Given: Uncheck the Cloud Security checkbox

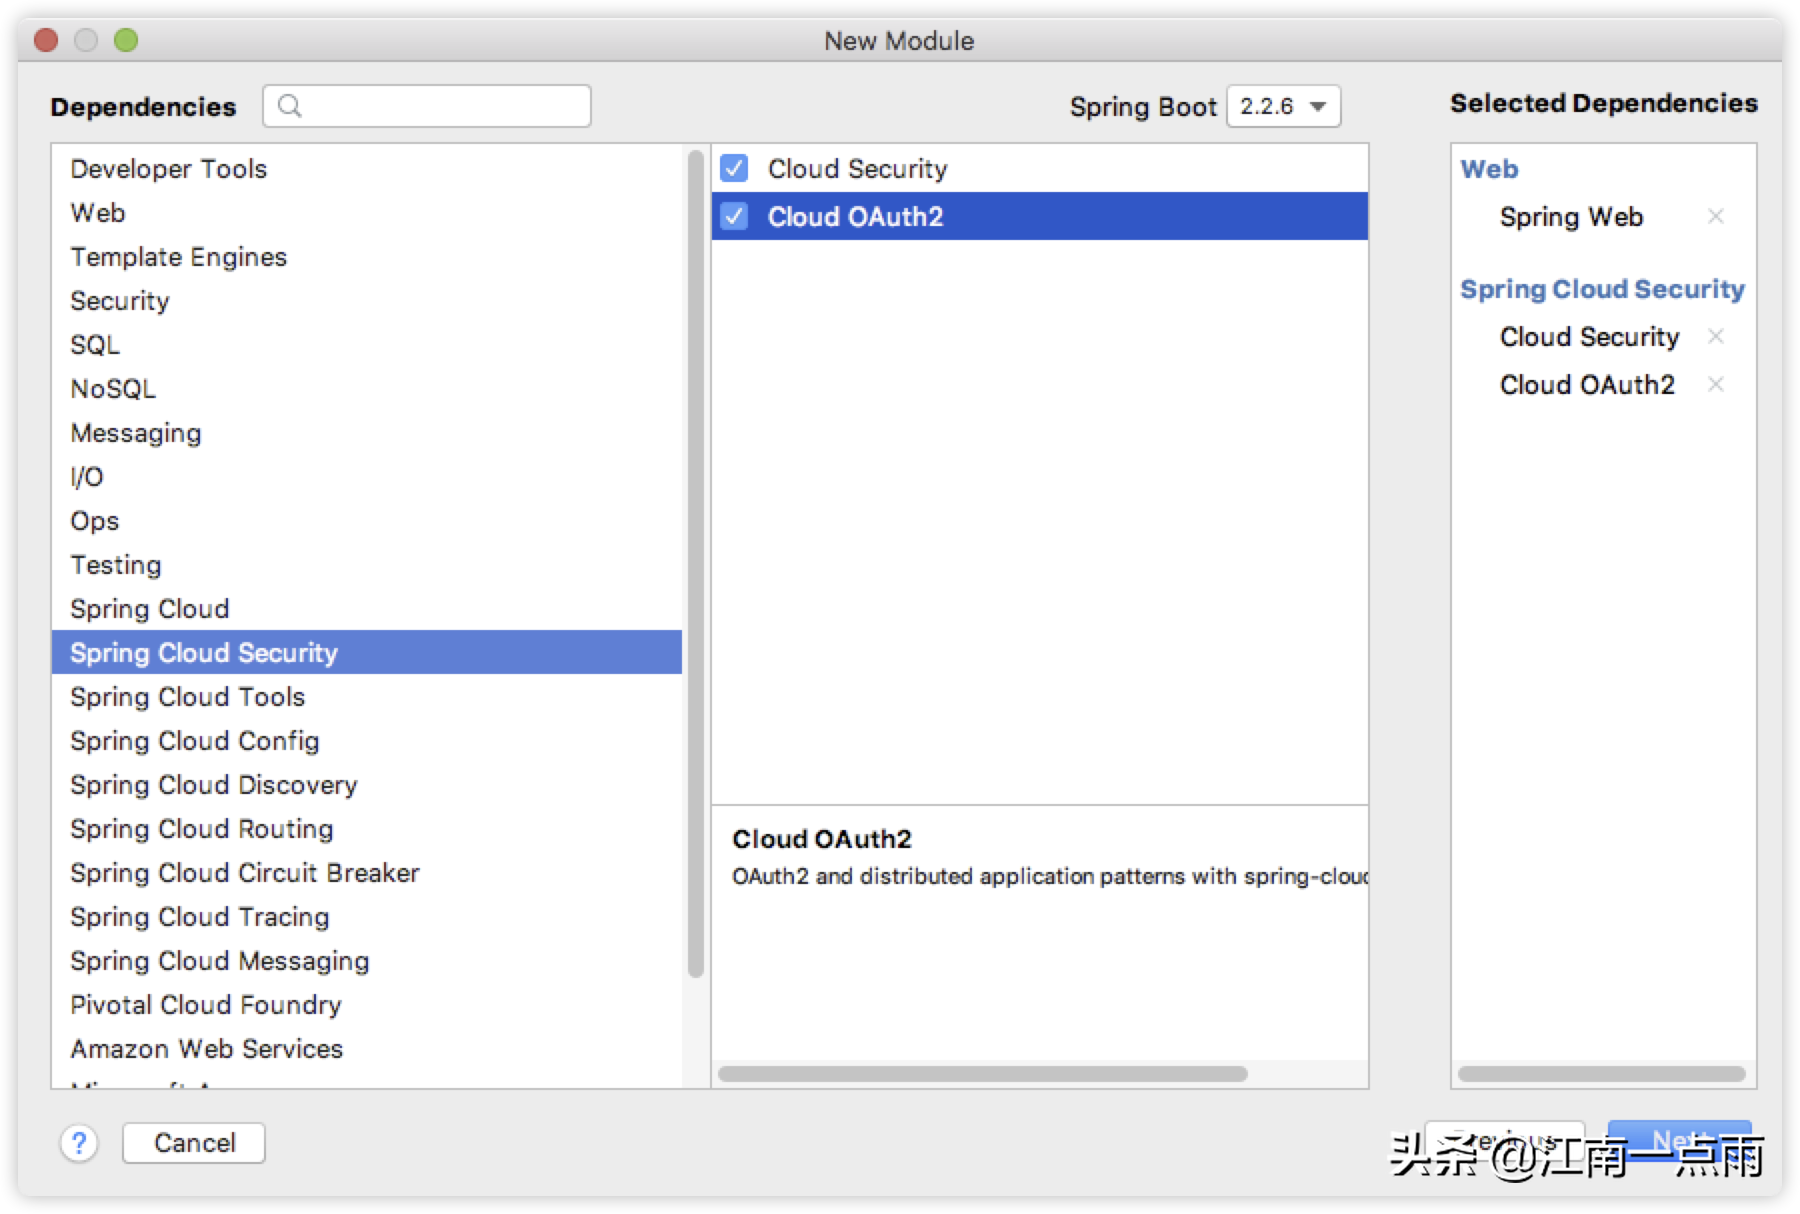Looking at the screenshot, I should [x=734, y=168].
